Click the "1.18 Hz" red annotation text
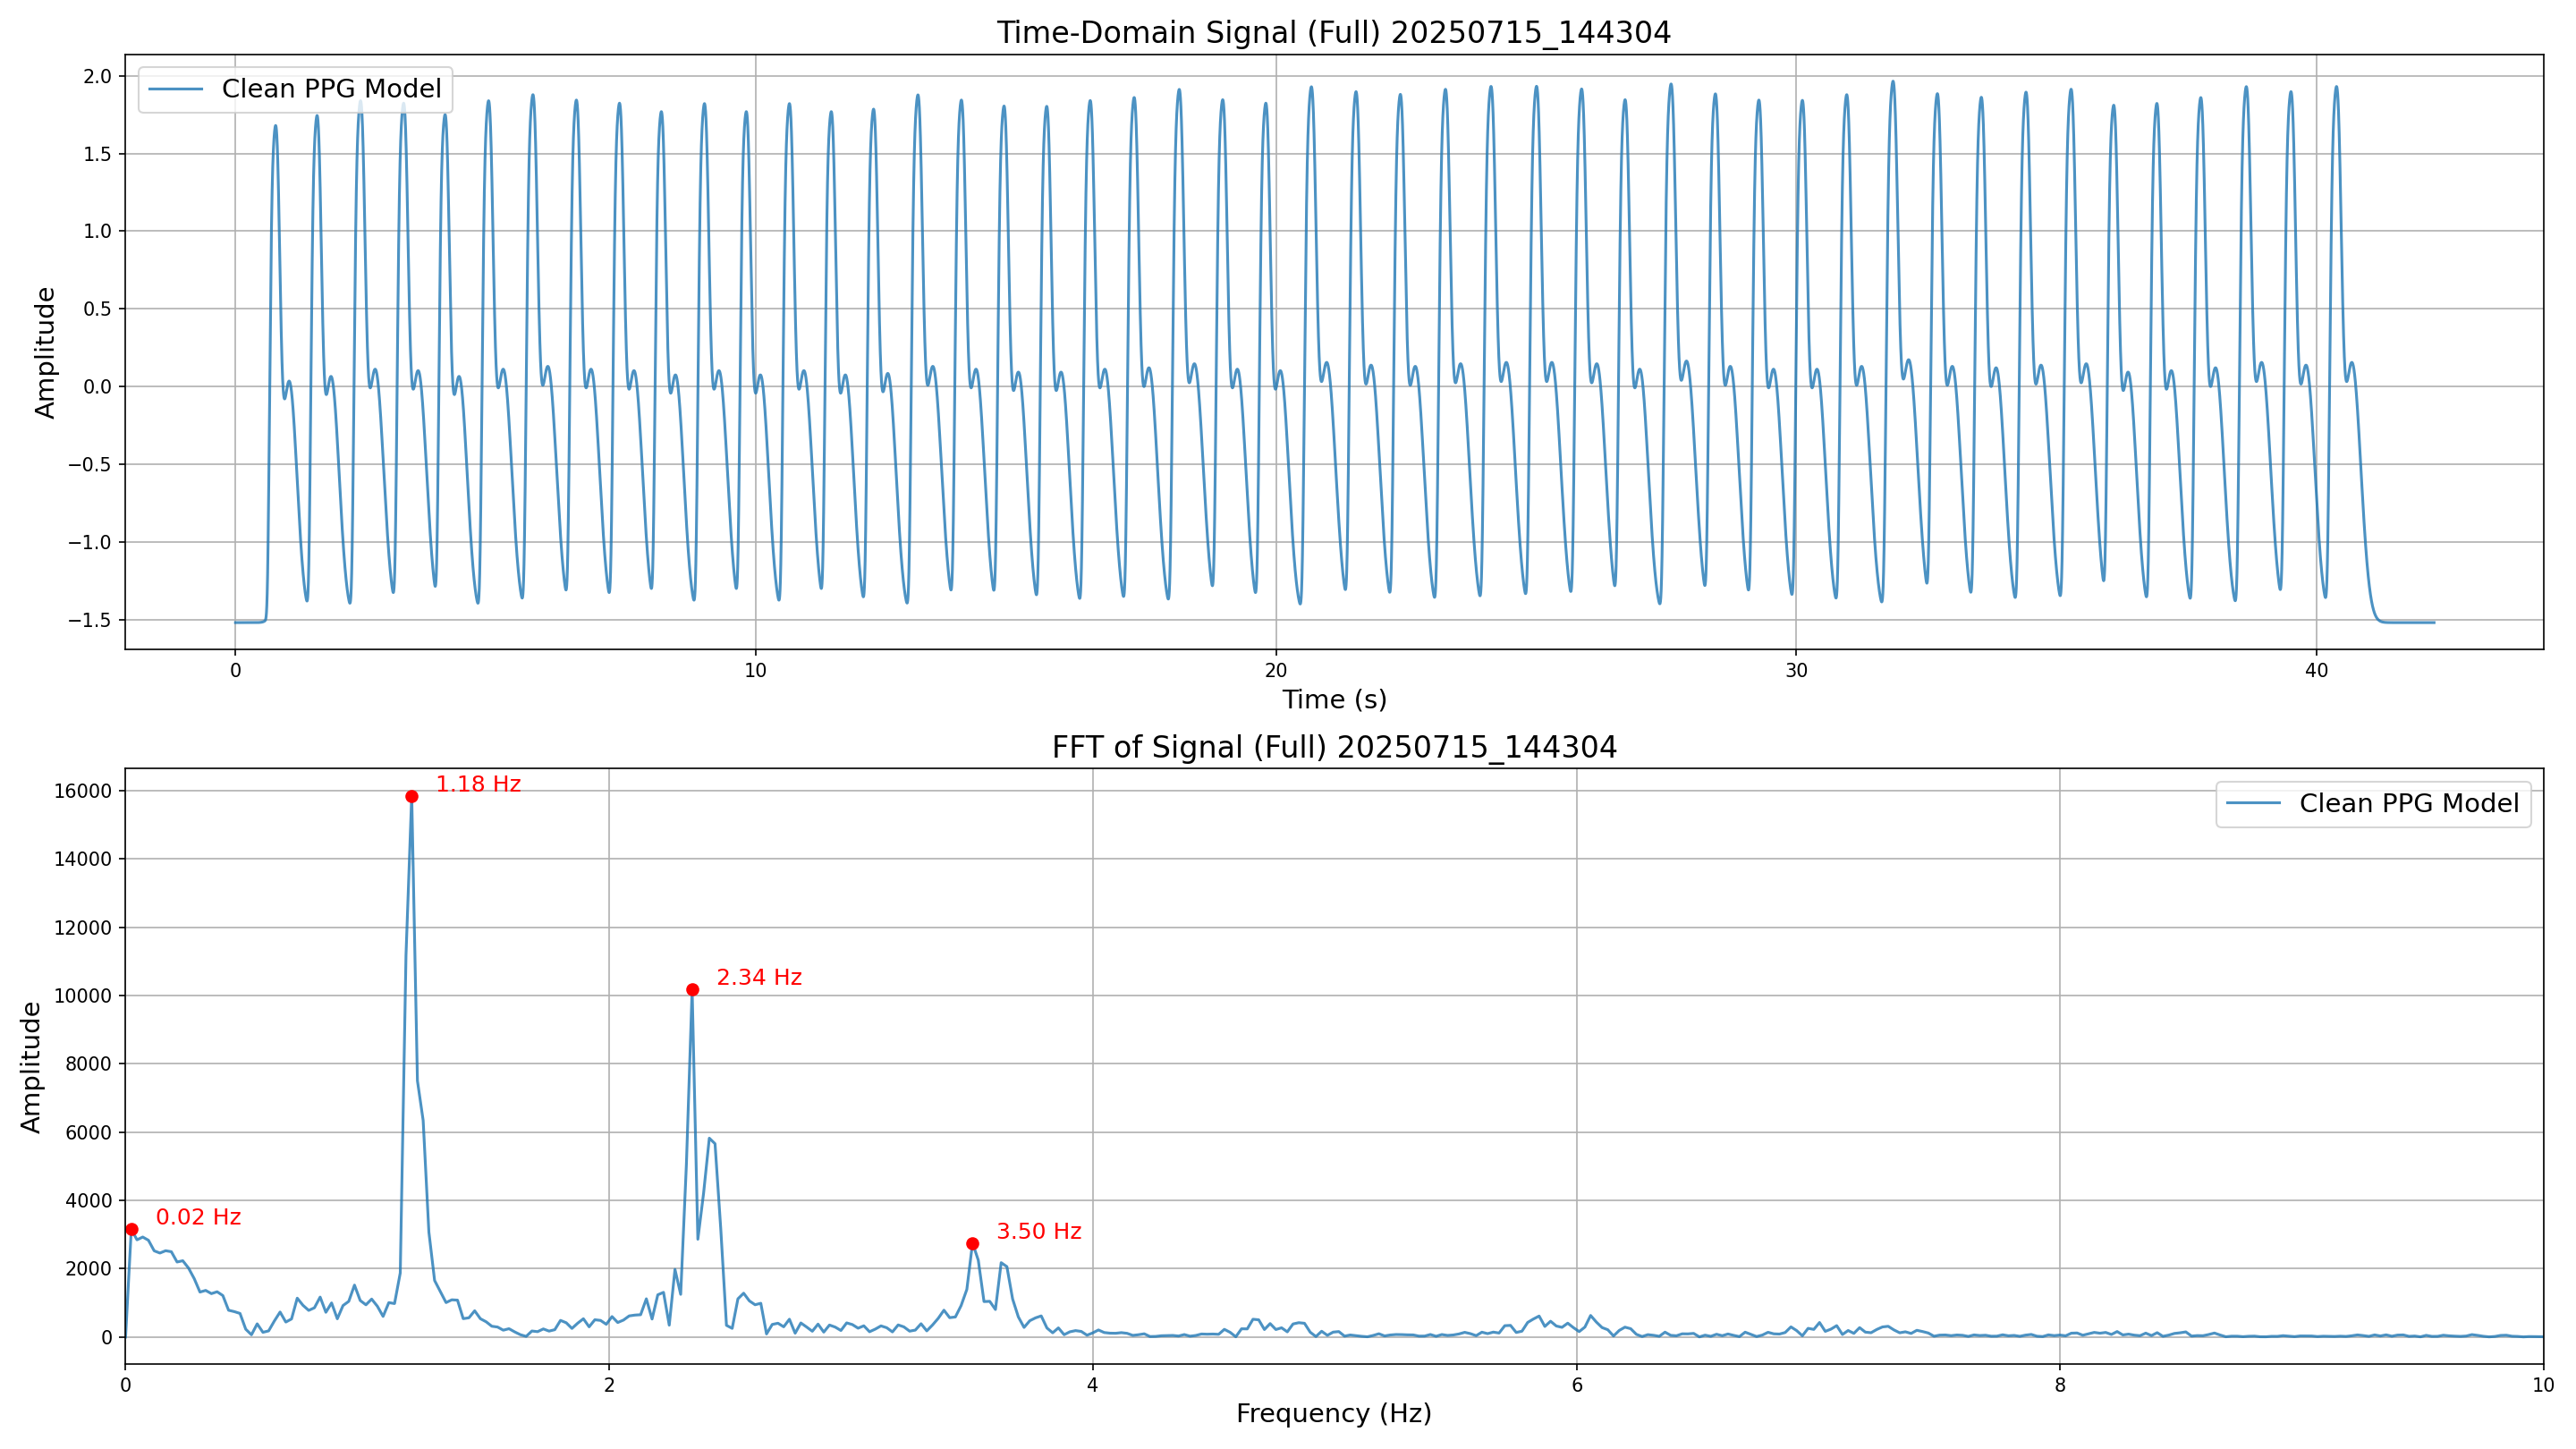Screen dimensions: 2576x1449 [478, 784]
